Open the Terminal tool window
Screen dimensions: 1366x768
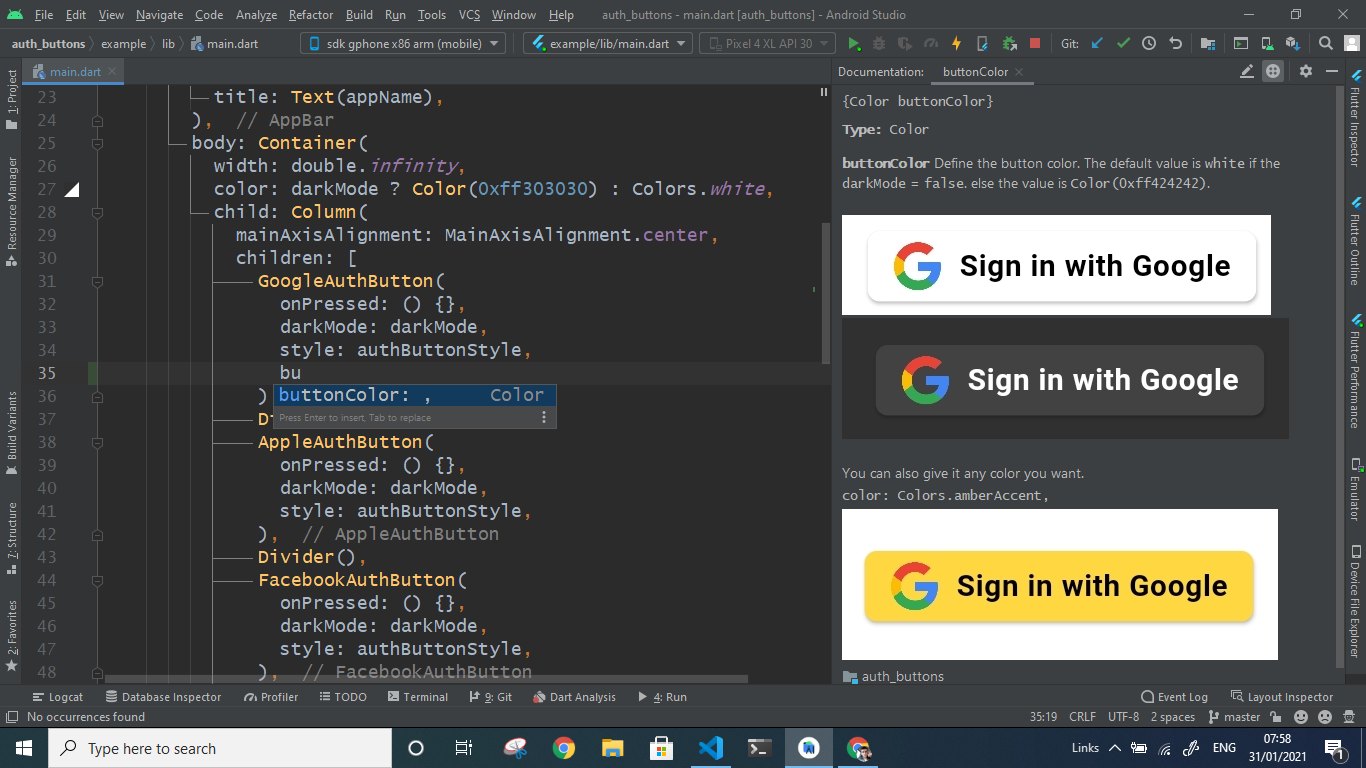coord(418,697)
